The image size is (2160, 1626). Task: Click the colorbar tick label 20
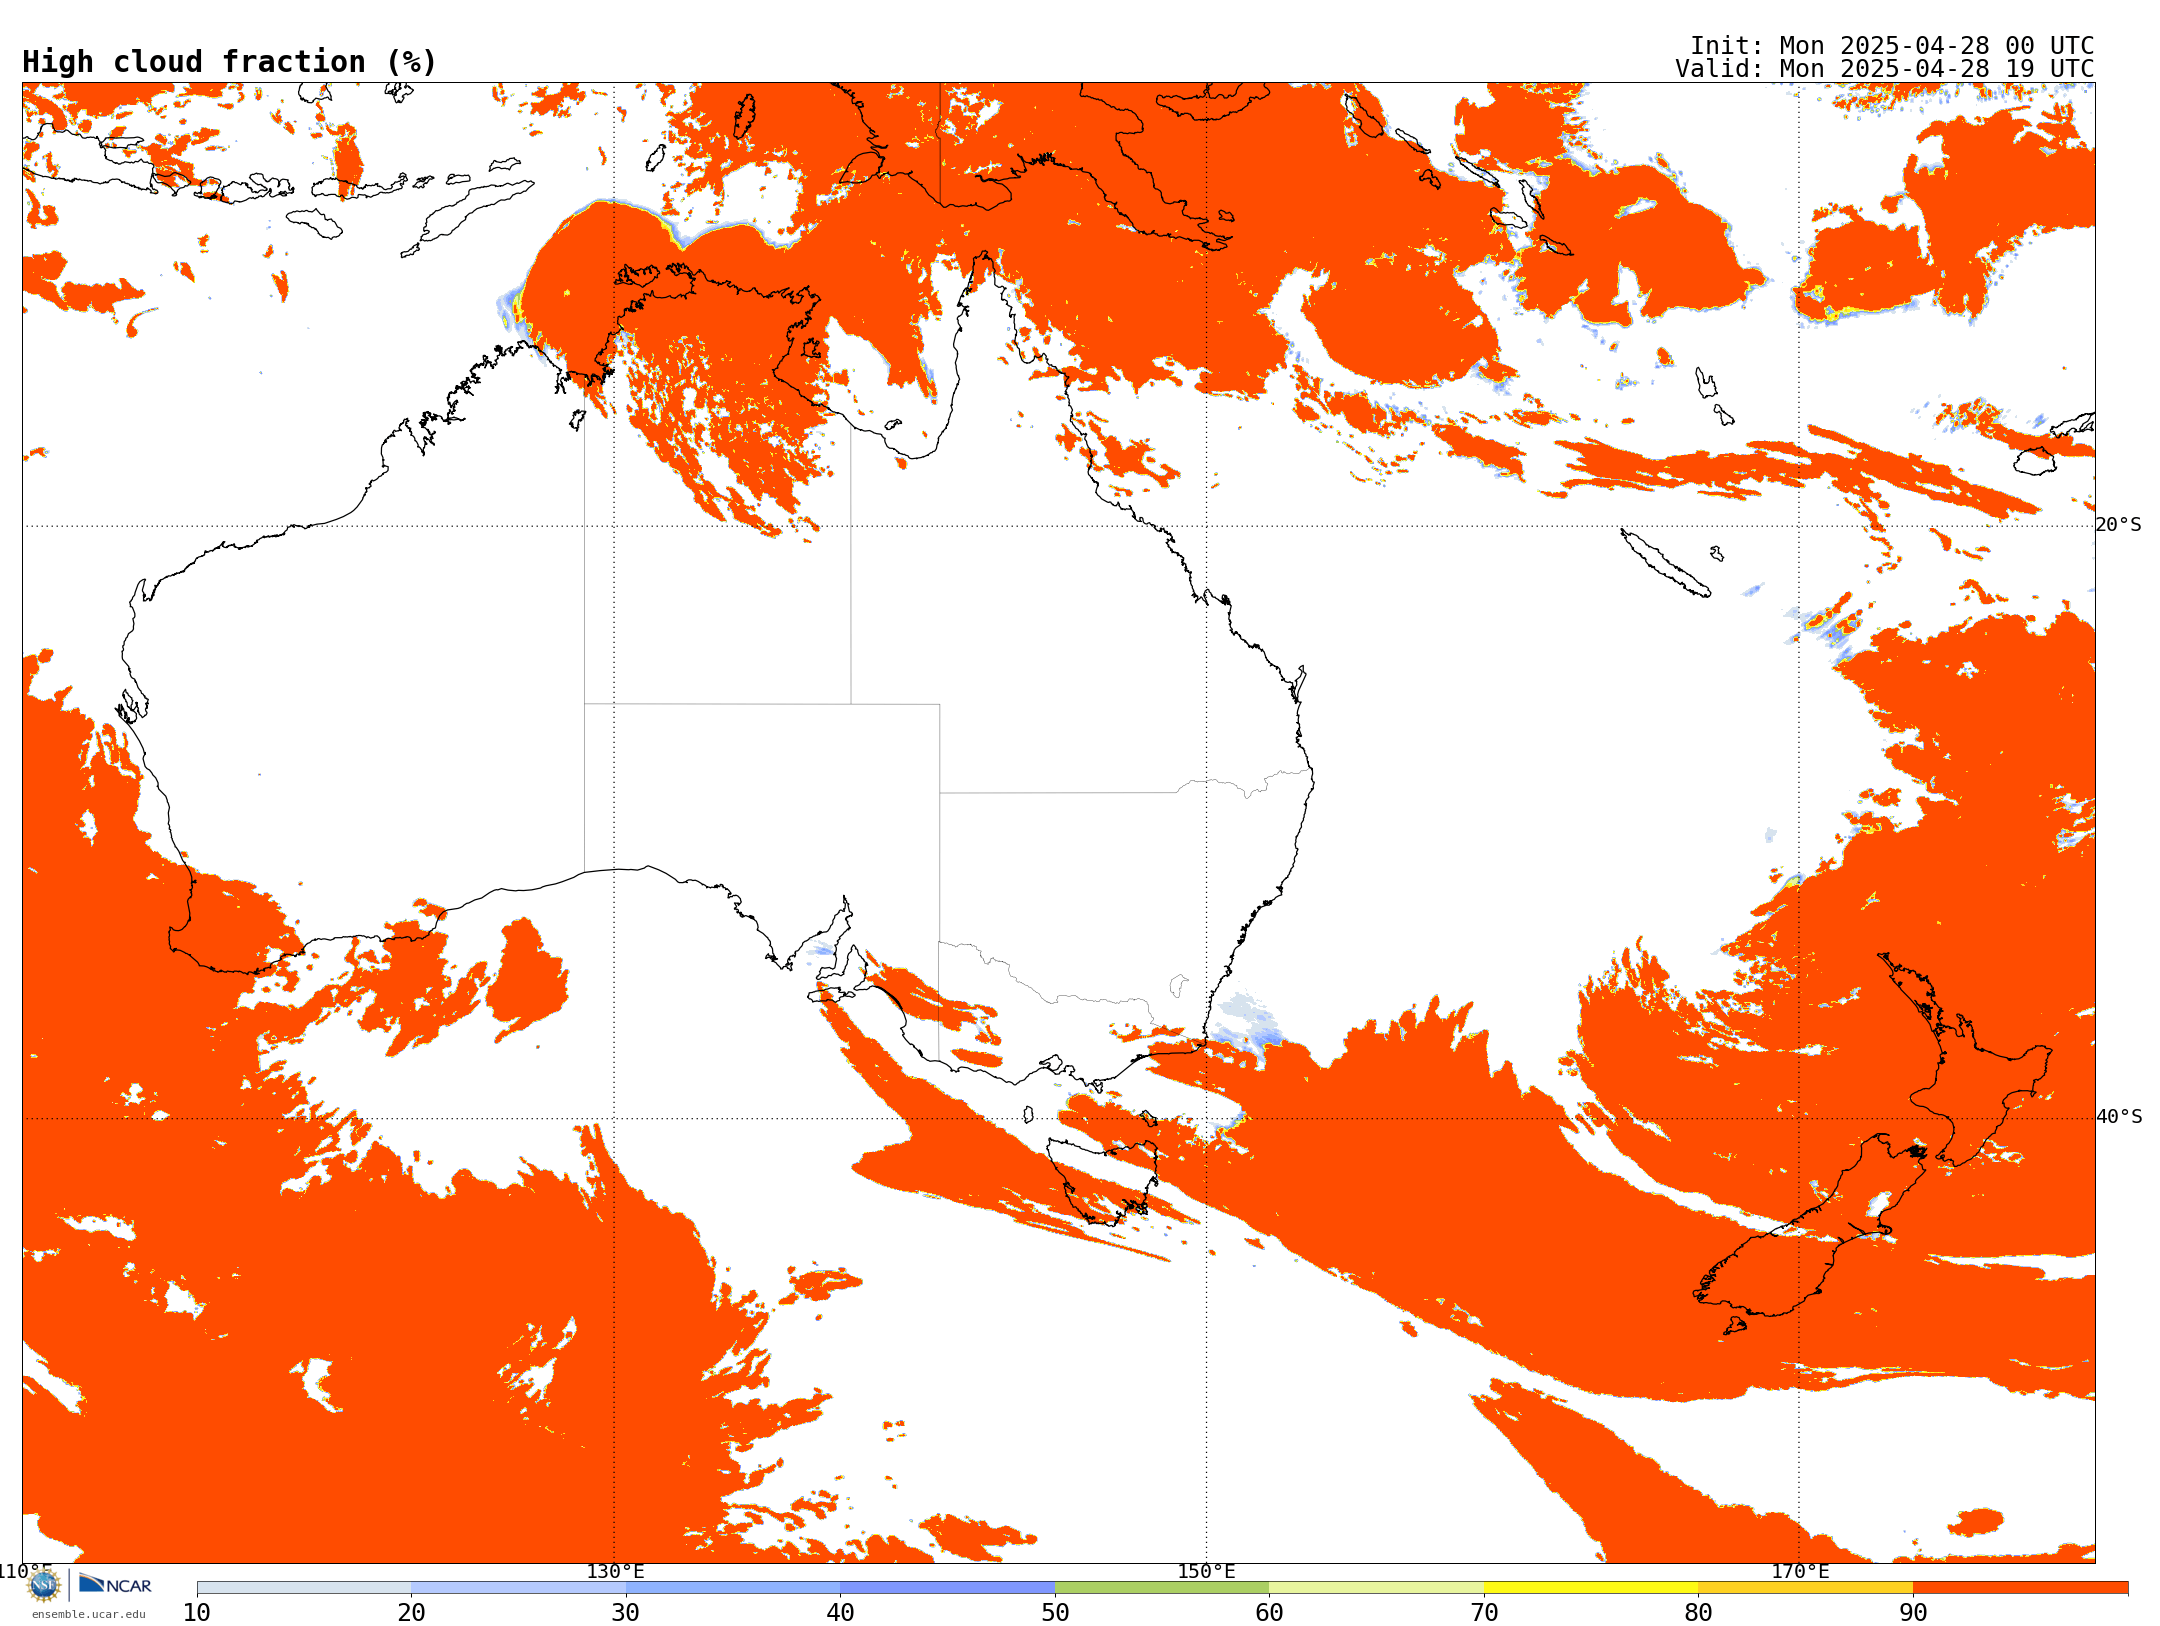(411, 1613)
